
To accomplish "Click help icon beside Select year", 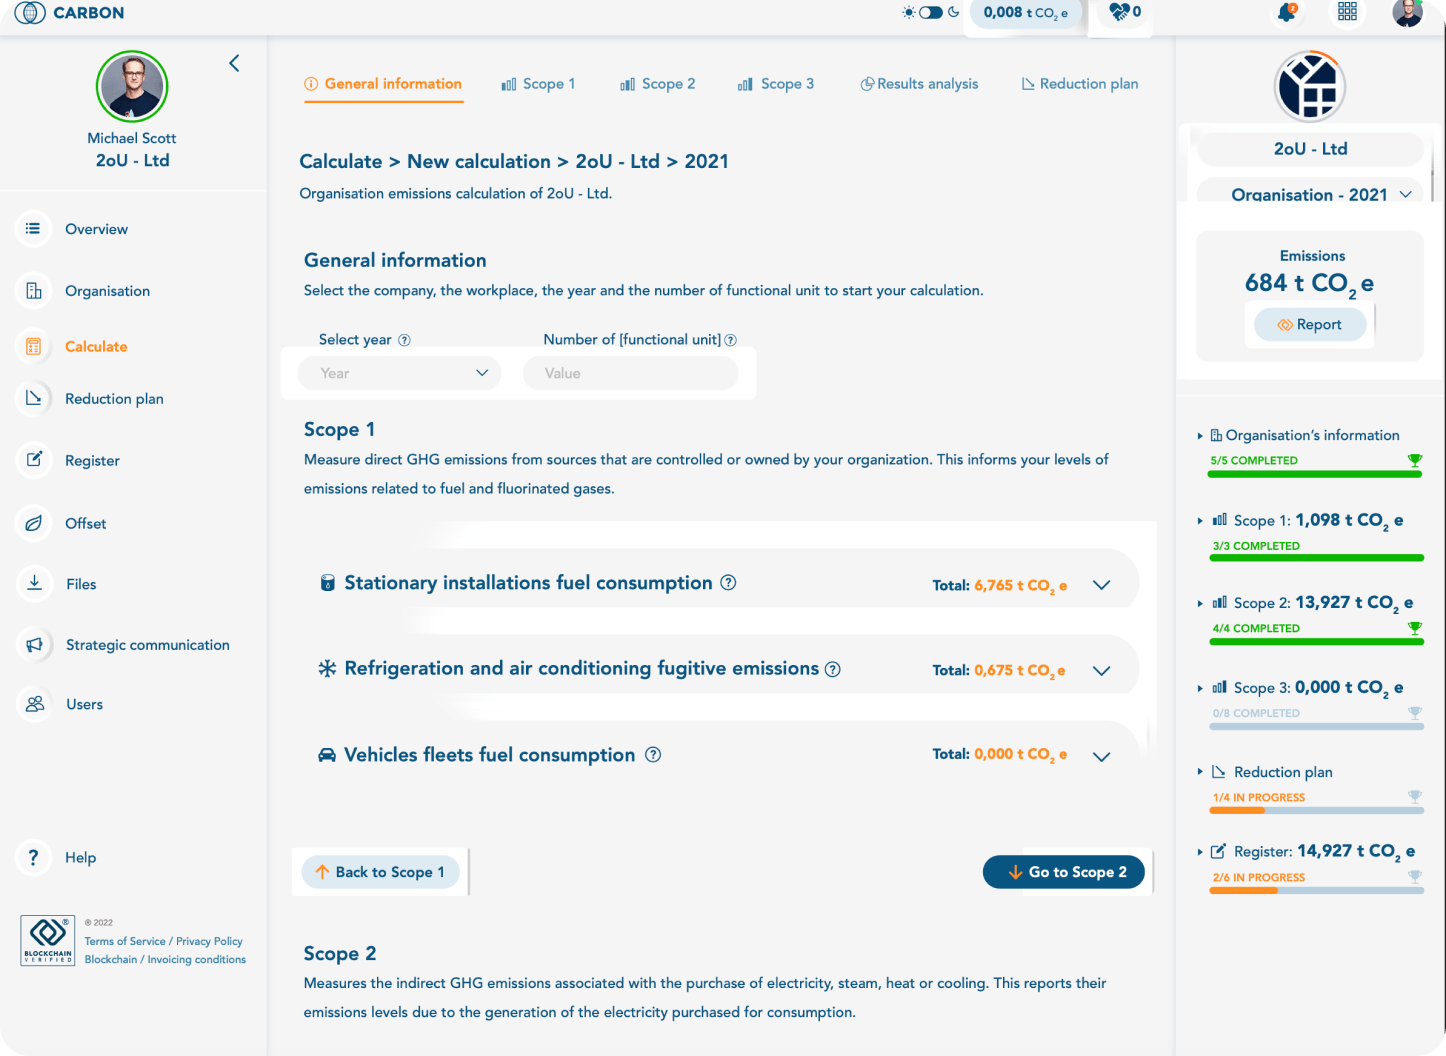I will pyautogui.click(x=404, y=340).
